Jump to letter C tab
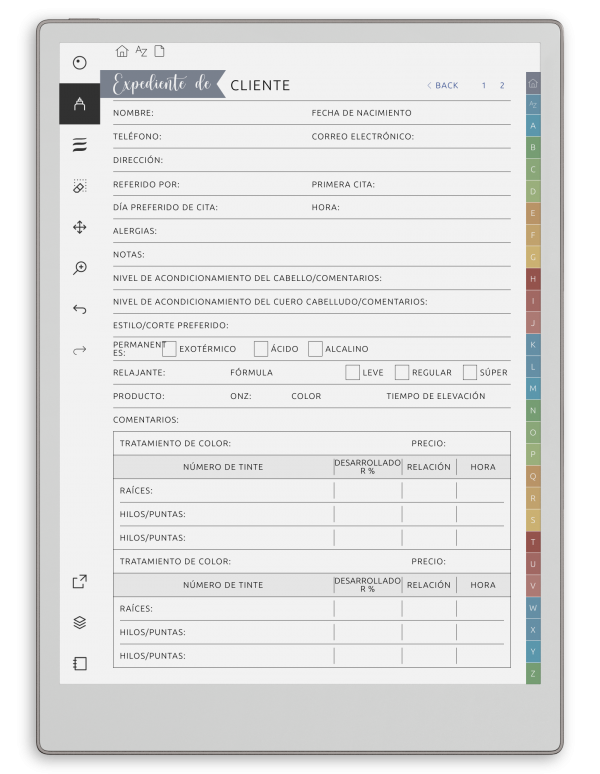Image resolution: width=600 pixels, height=774 pixels. point(533,169)
